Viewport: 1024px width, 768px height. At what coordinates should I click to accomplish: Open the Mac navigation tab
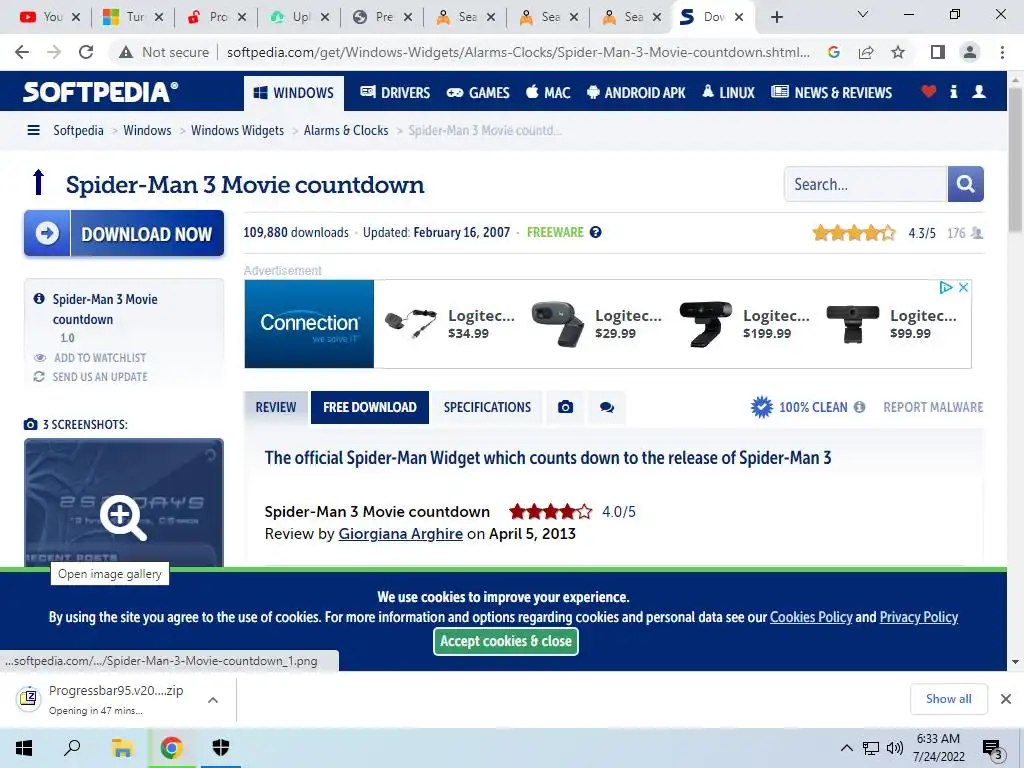548,93
